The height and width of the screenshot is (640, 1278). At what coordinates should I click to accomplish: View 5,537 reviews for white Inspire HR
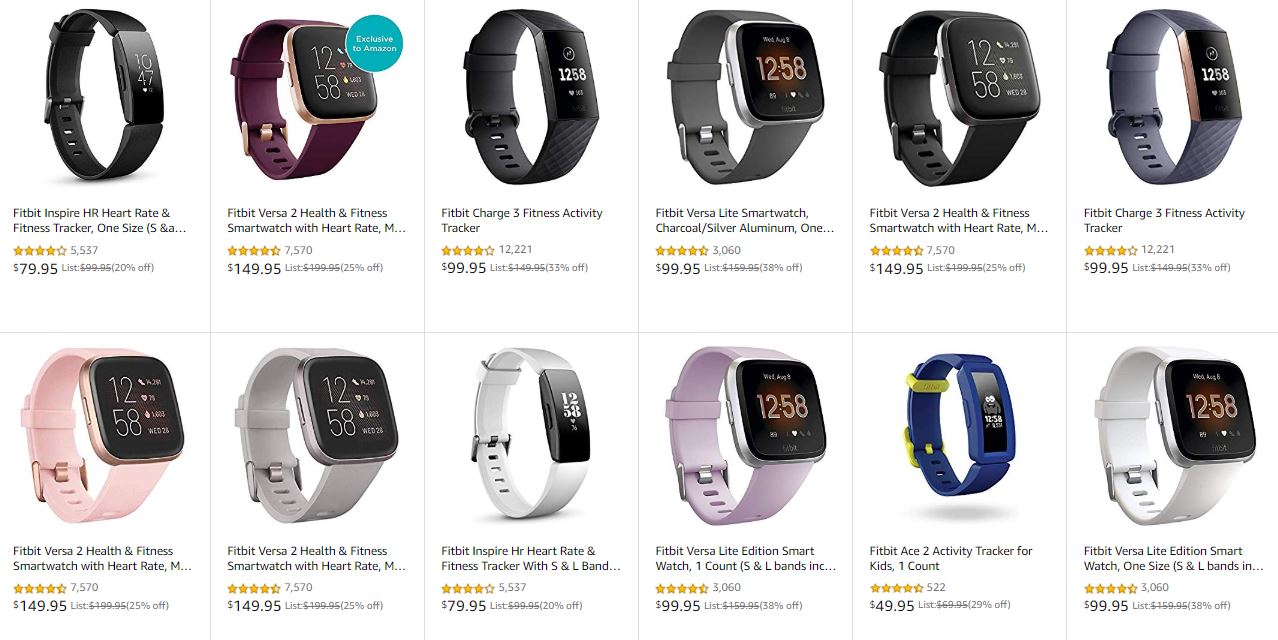(512, 588)
